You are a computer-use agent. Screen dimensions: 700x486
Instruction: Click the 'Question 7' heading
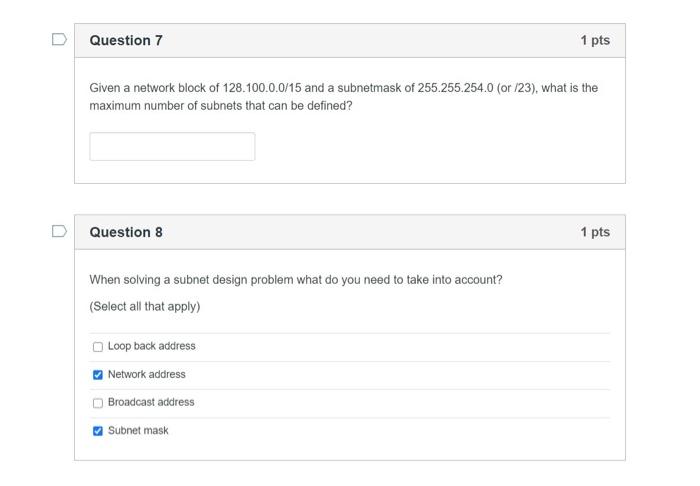[126, 40]
